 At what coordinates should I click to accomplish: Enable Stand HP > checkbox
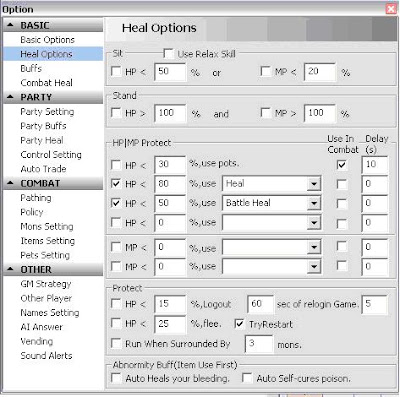[x=116, y=113]
